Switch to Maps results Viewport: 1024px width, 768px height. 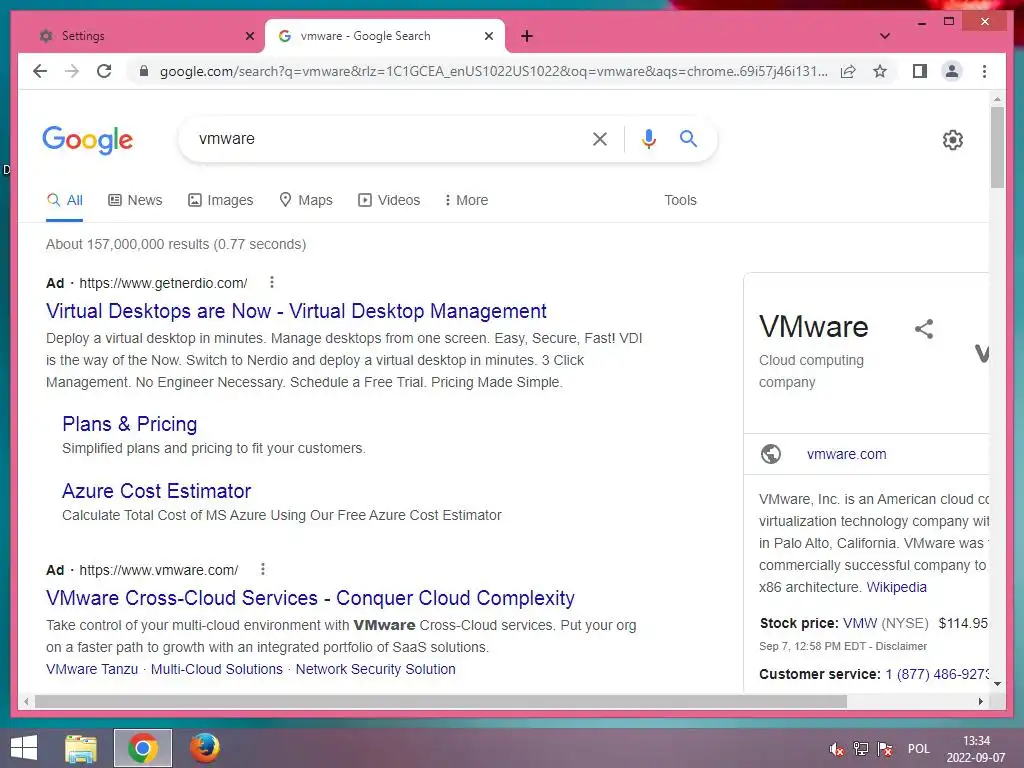click(x=306, y=200)
